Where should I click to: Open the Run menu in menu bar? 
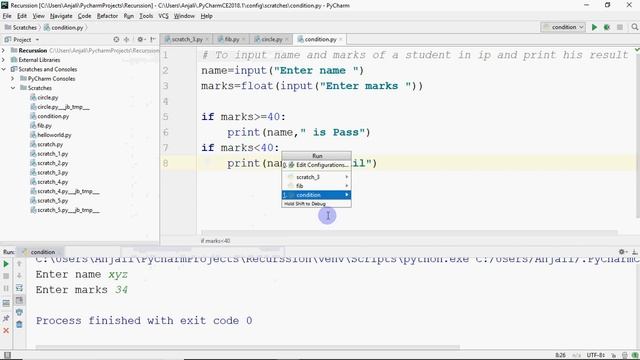point(129,16)
